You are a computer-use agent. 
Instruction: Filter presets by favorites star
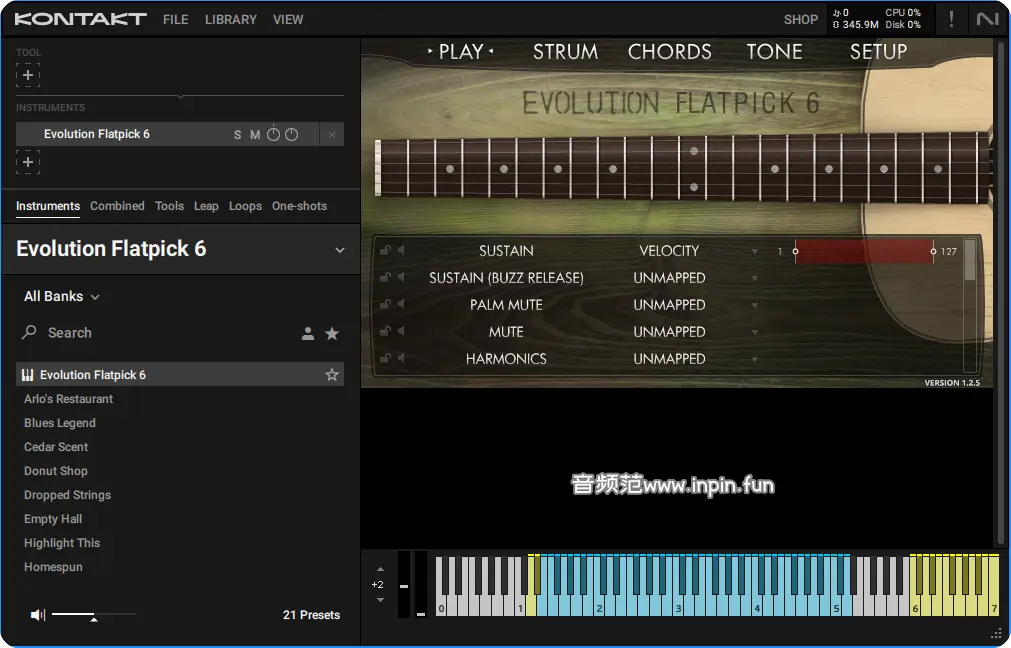[332, 333]
